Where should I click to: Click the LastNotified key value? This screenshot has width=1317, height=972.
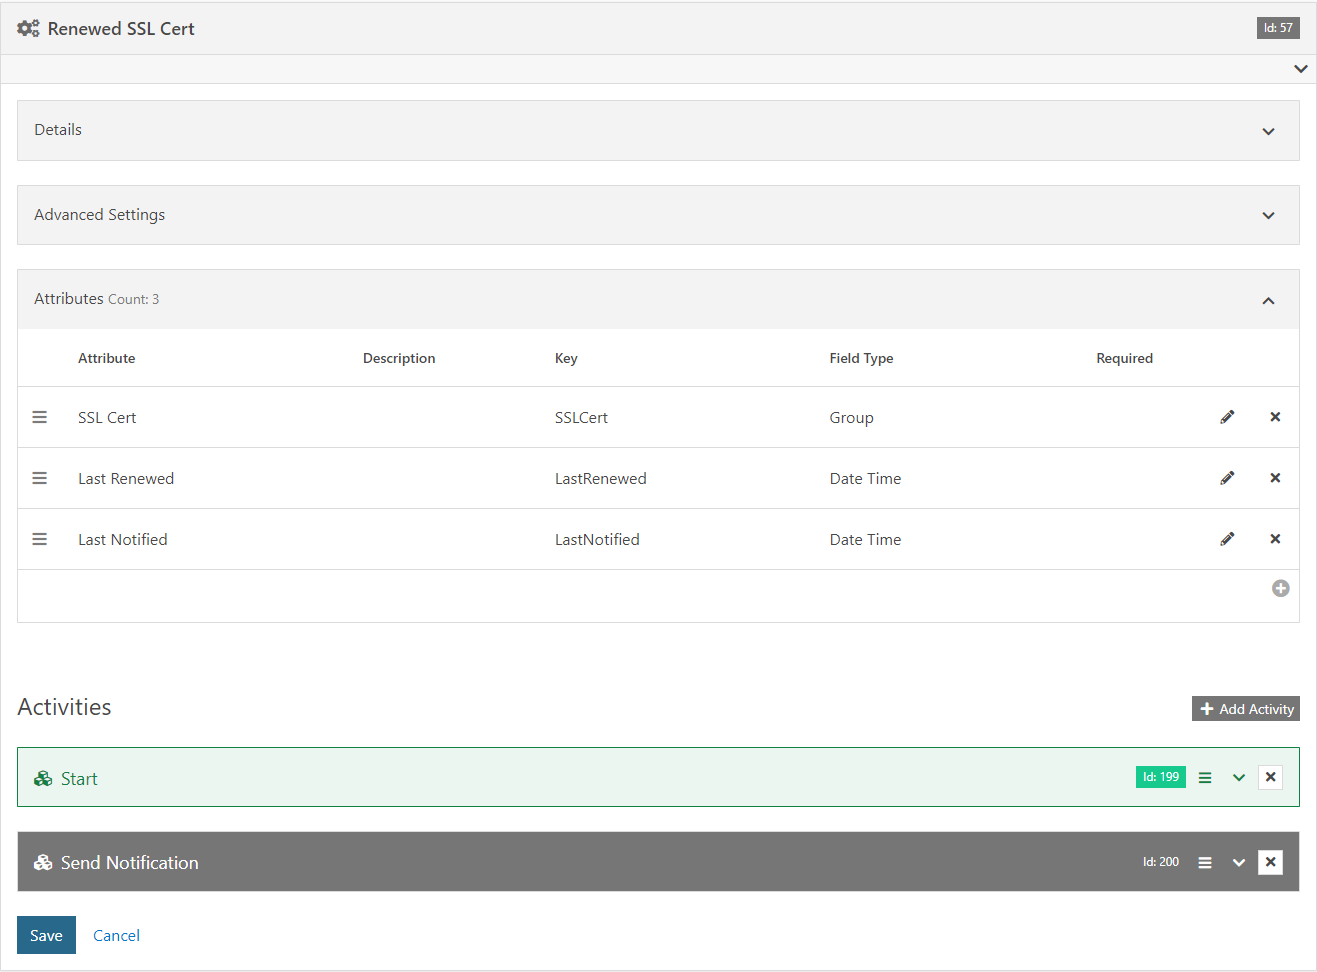tap(597, 540)
